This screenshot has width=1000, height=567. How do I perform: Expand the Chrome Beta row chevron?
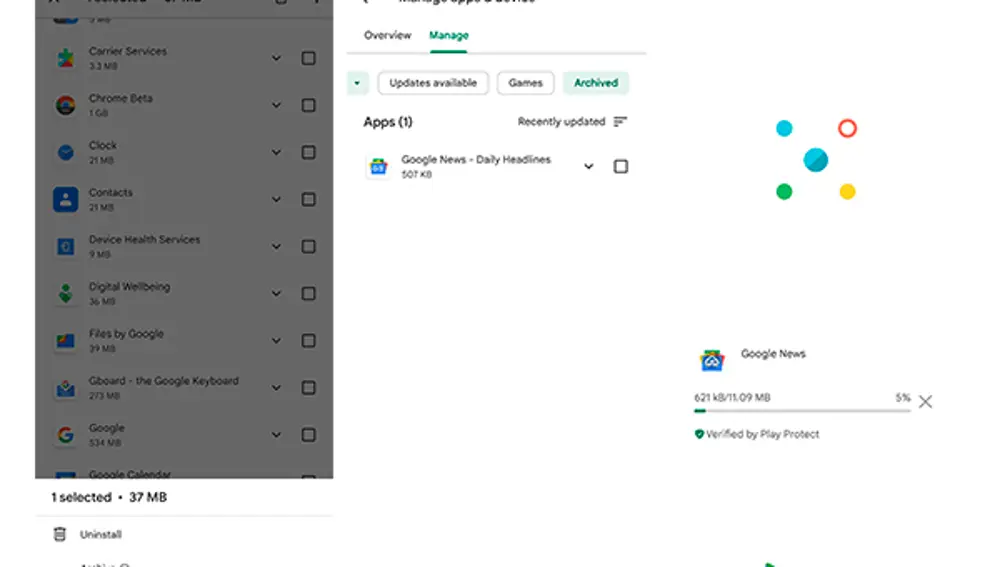coord(276,105)
